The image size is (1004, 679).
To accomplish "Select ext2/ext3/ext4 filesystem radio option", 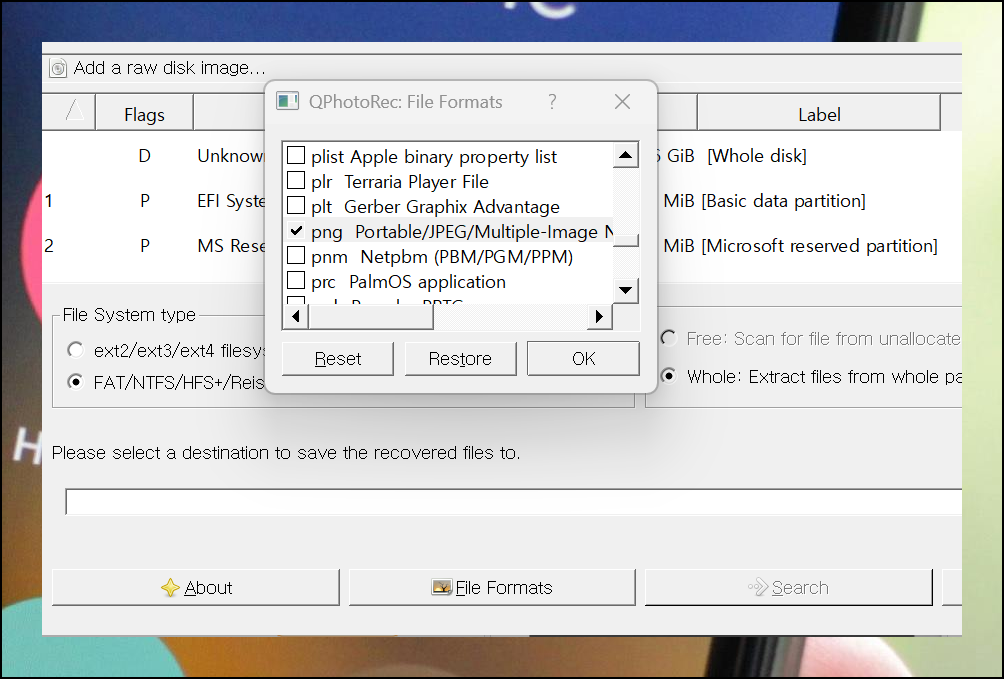I will coord(76,350).
